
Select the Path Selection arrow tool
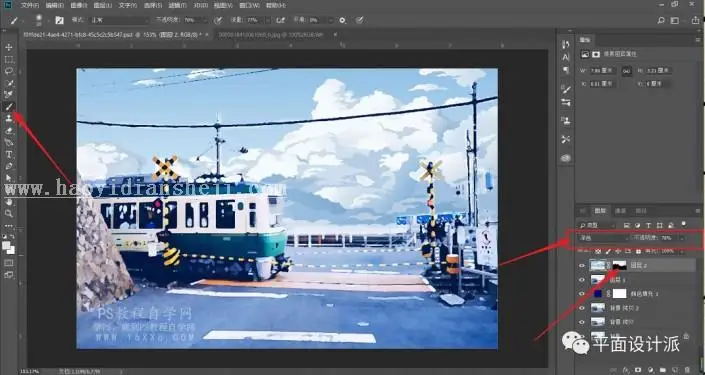point(9,178)
